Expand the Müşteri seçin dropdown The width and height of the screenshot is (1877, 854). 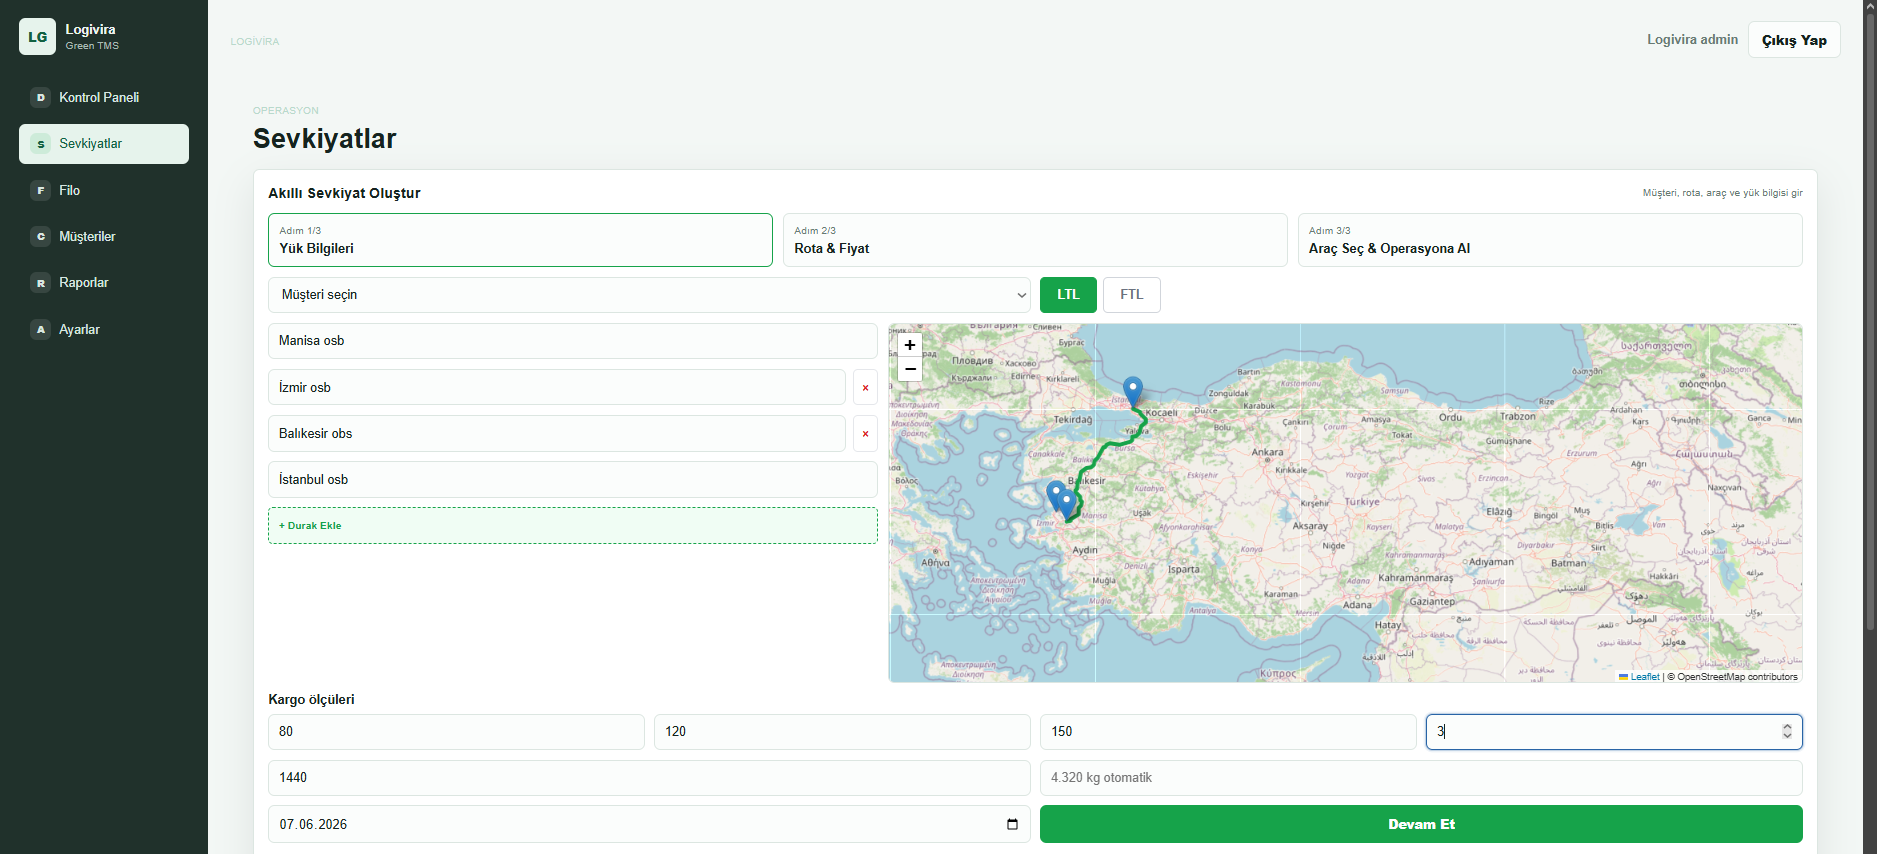(649, 295)
